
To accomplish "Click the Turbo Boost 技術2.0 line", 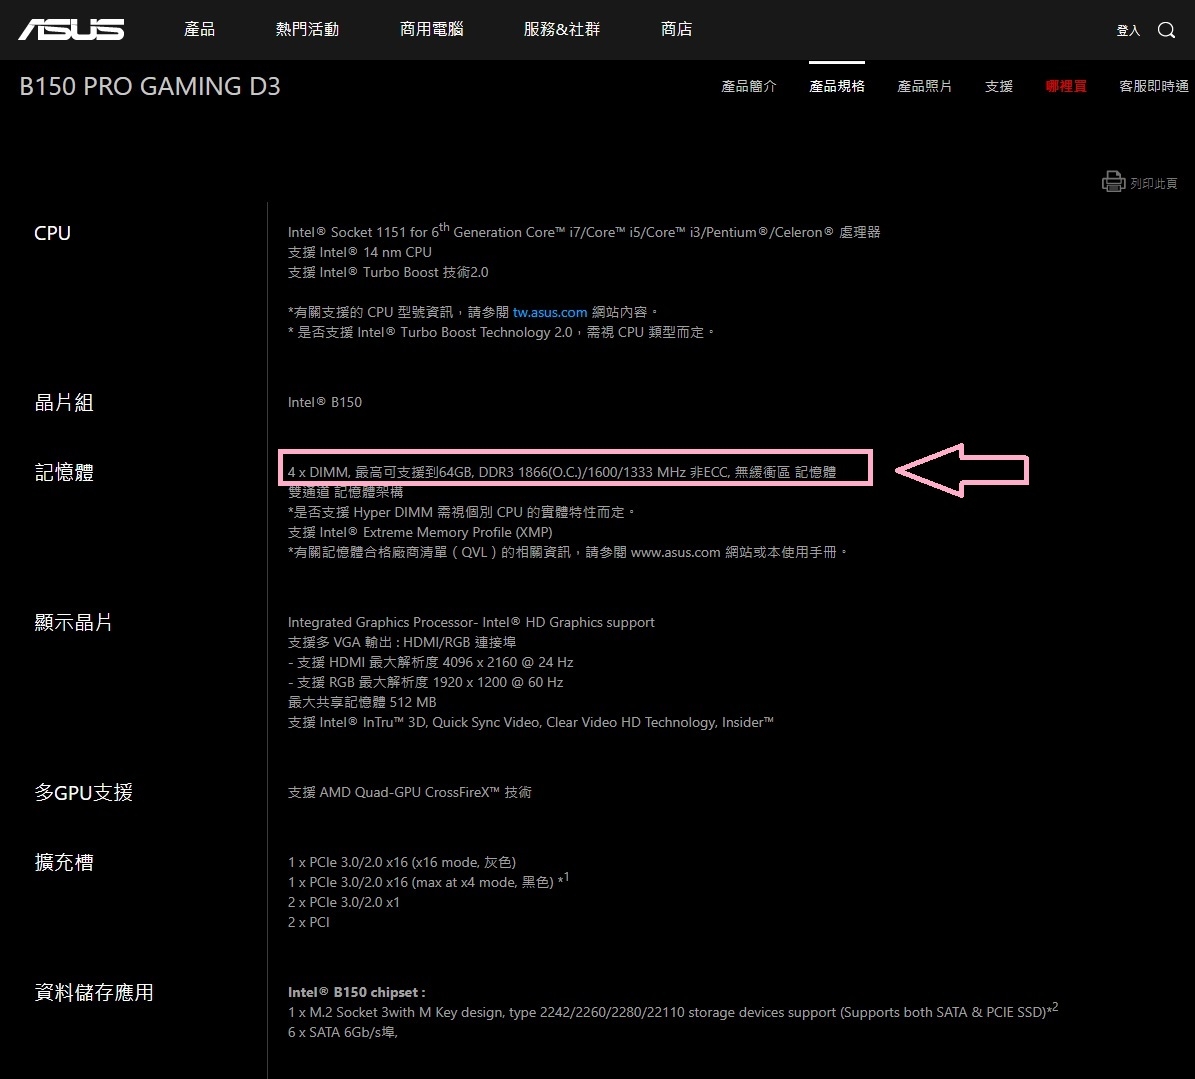I will pos(388,273).
